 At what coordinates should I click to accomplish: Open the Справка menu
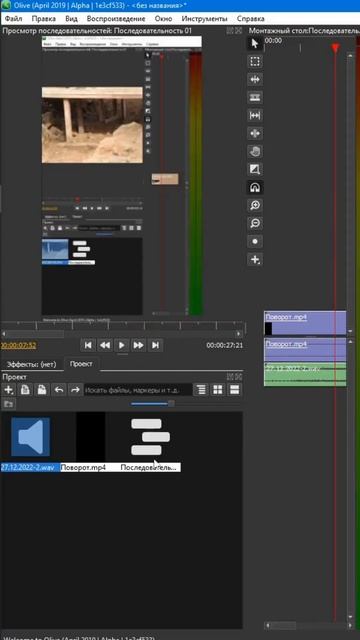(250, 19)
